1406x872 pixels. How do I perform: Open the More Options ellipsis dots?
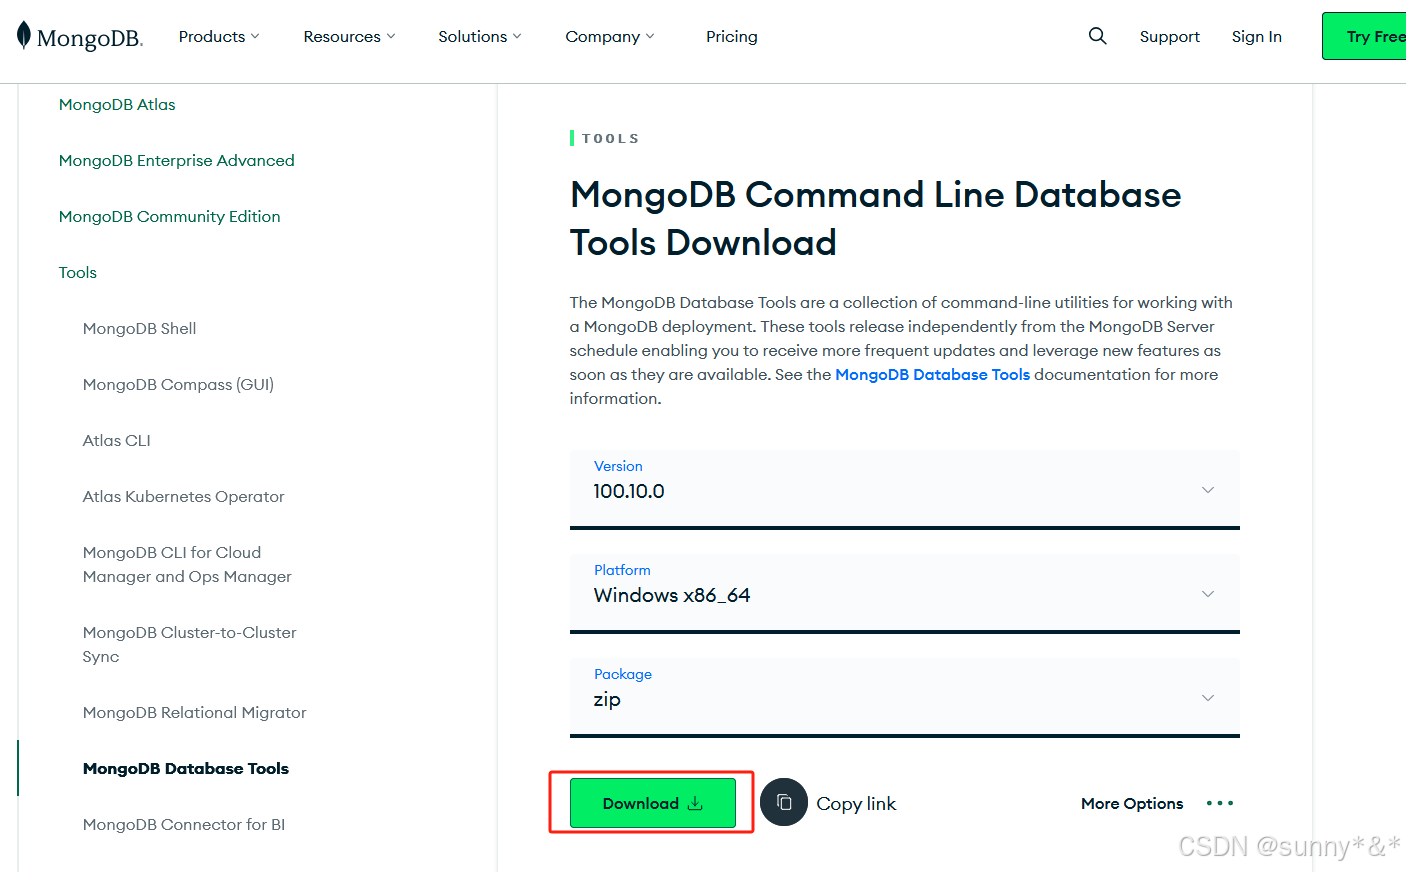click(1219, 803)
